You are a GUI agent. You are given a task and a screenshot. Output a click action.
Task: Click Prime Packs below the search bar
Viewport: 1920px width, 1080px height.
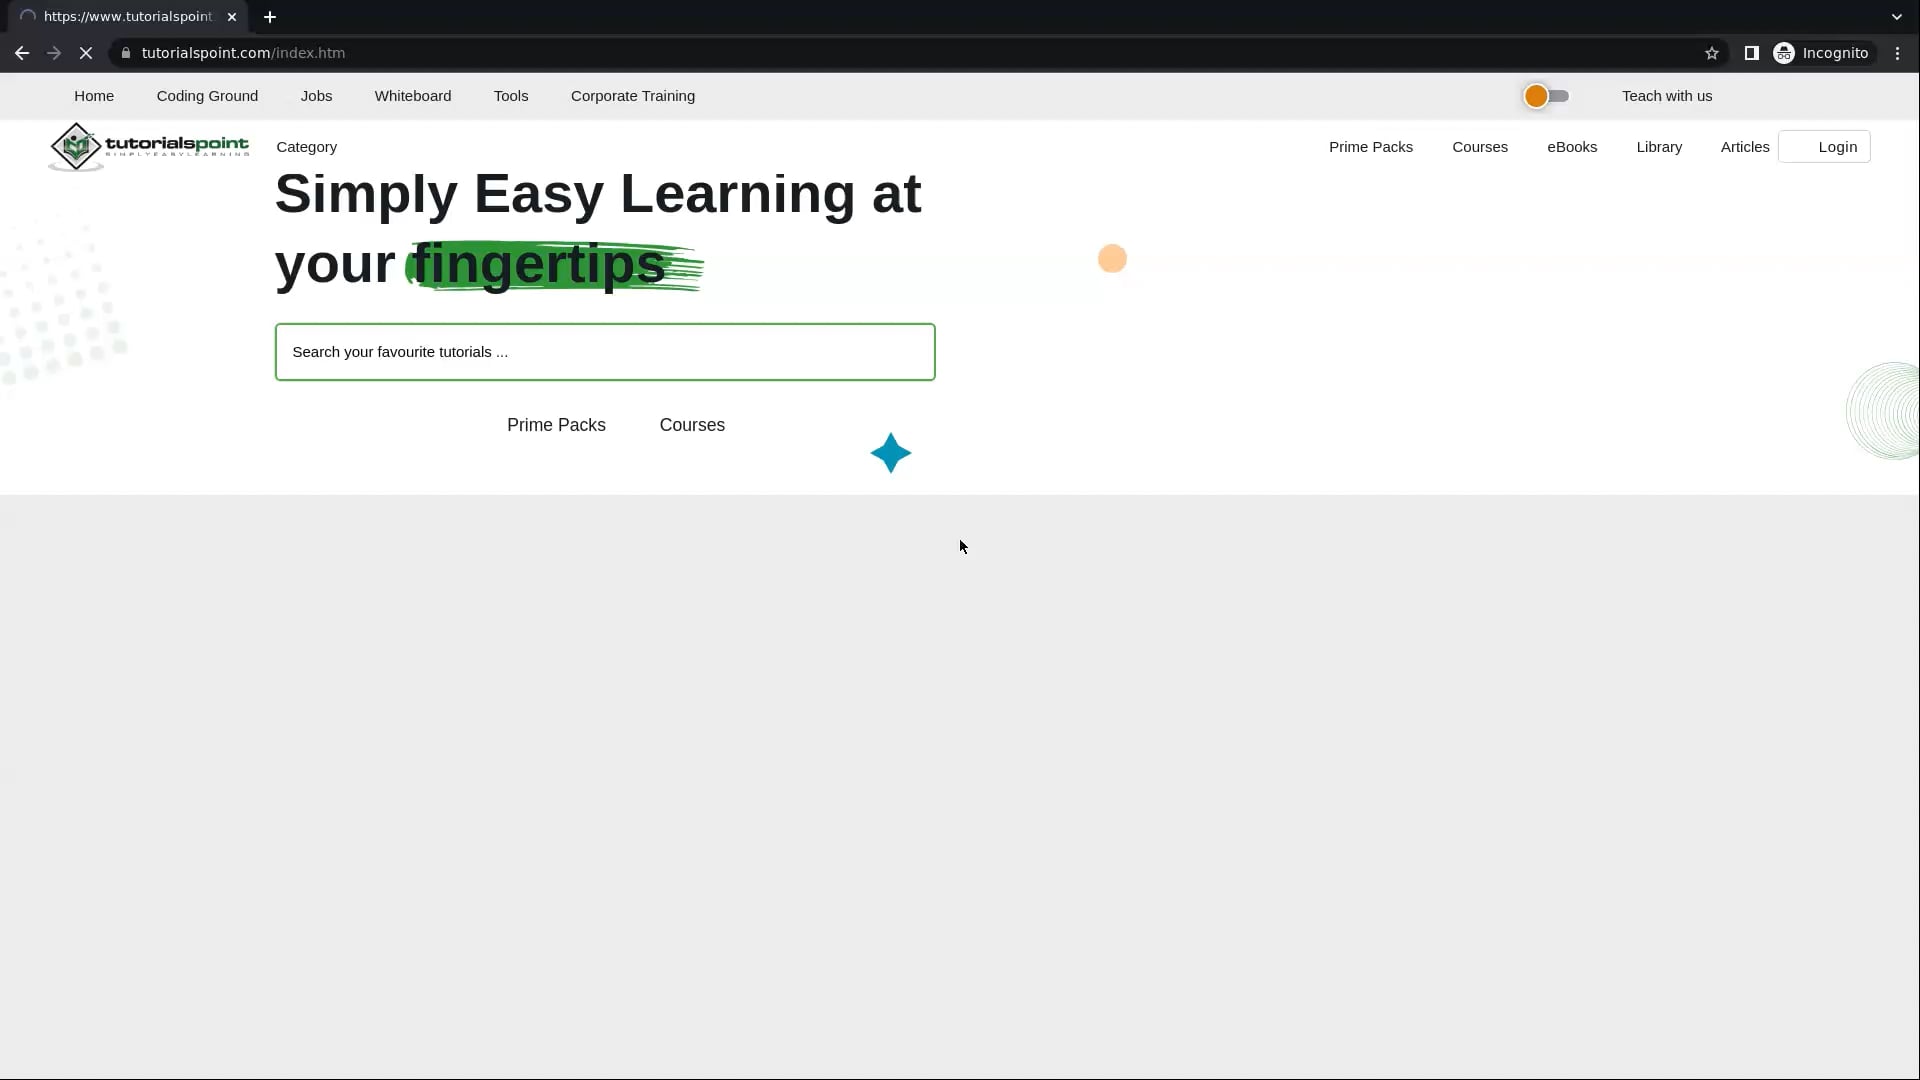(x=556, y=424)
